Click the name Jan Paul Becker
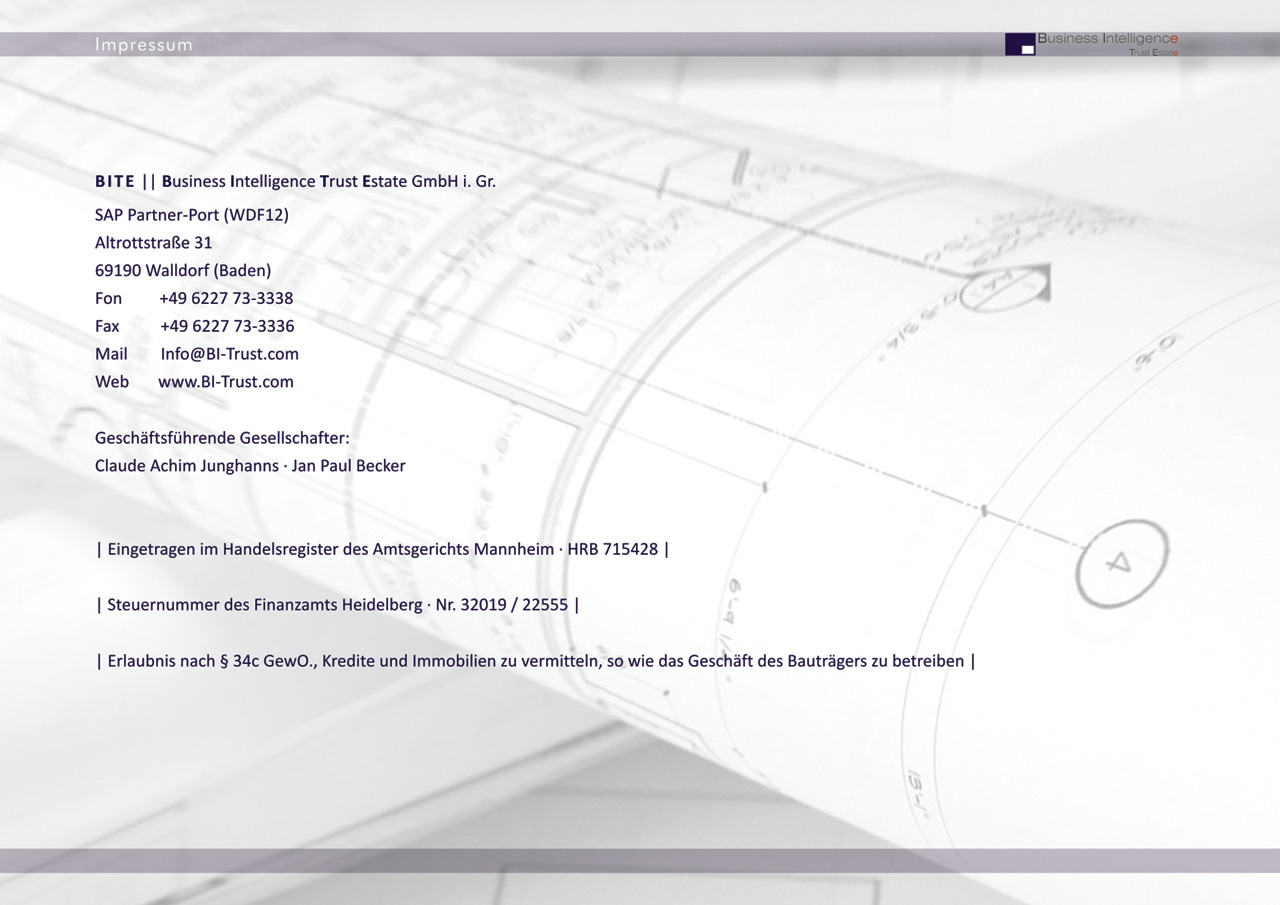1280x905 pixels. [x=349, y=466]
